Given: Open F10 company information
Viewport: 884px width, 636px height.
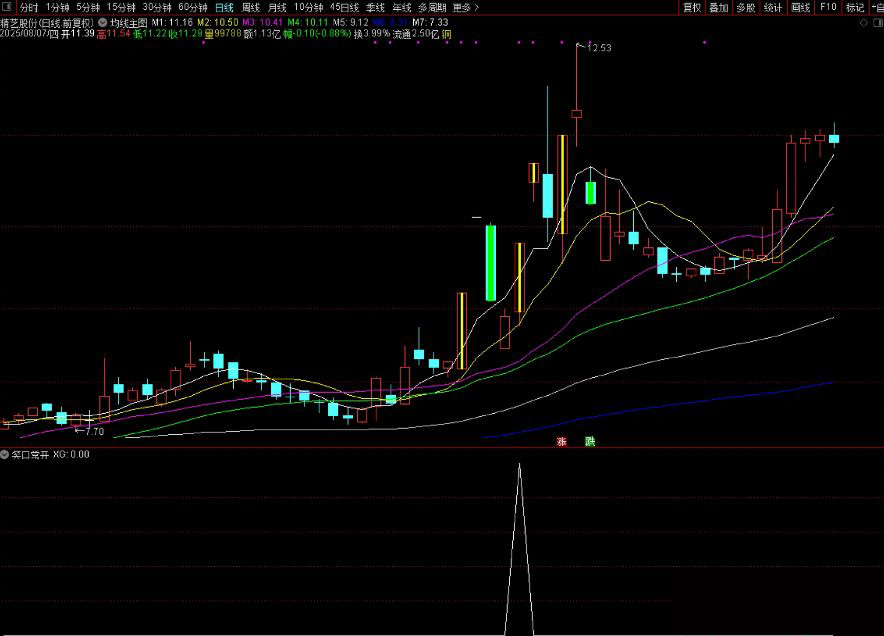Looking at the screenshot, I should click(x=828, y=7).
